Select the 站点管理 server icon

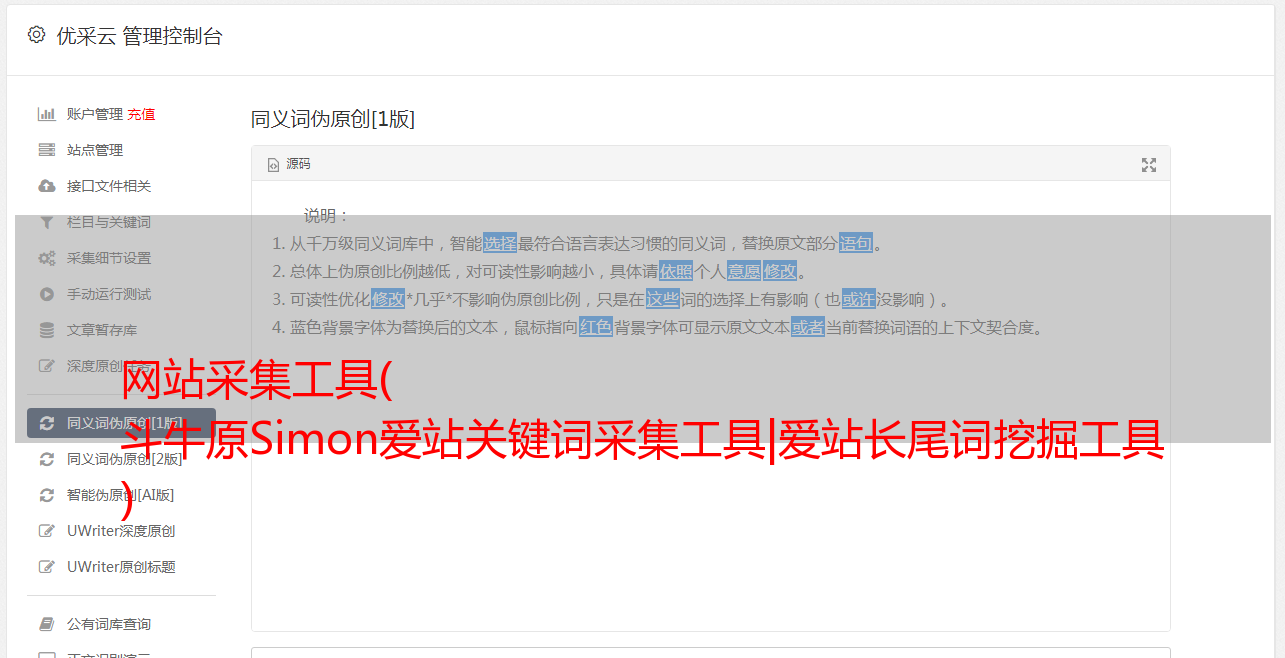(x=46, y=150)
